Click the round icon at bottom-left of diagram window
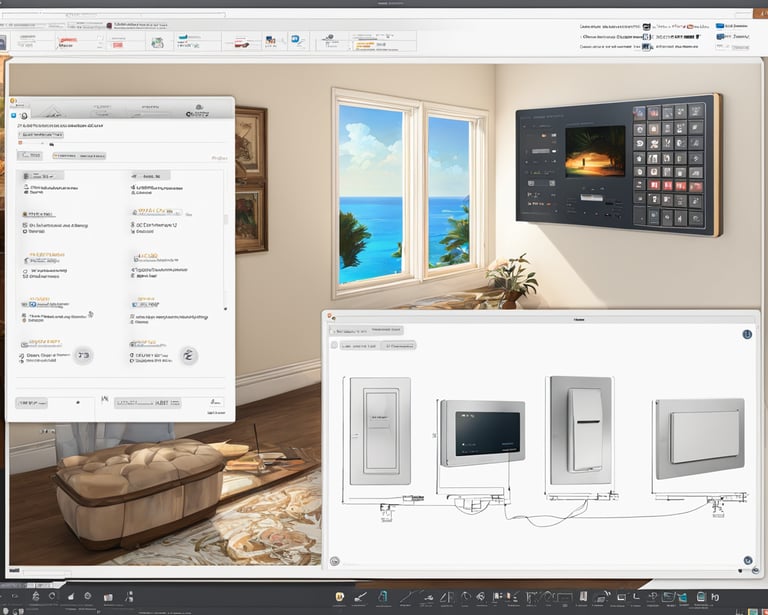The height and width of the screenshot is (615, 768). [334, 561]
